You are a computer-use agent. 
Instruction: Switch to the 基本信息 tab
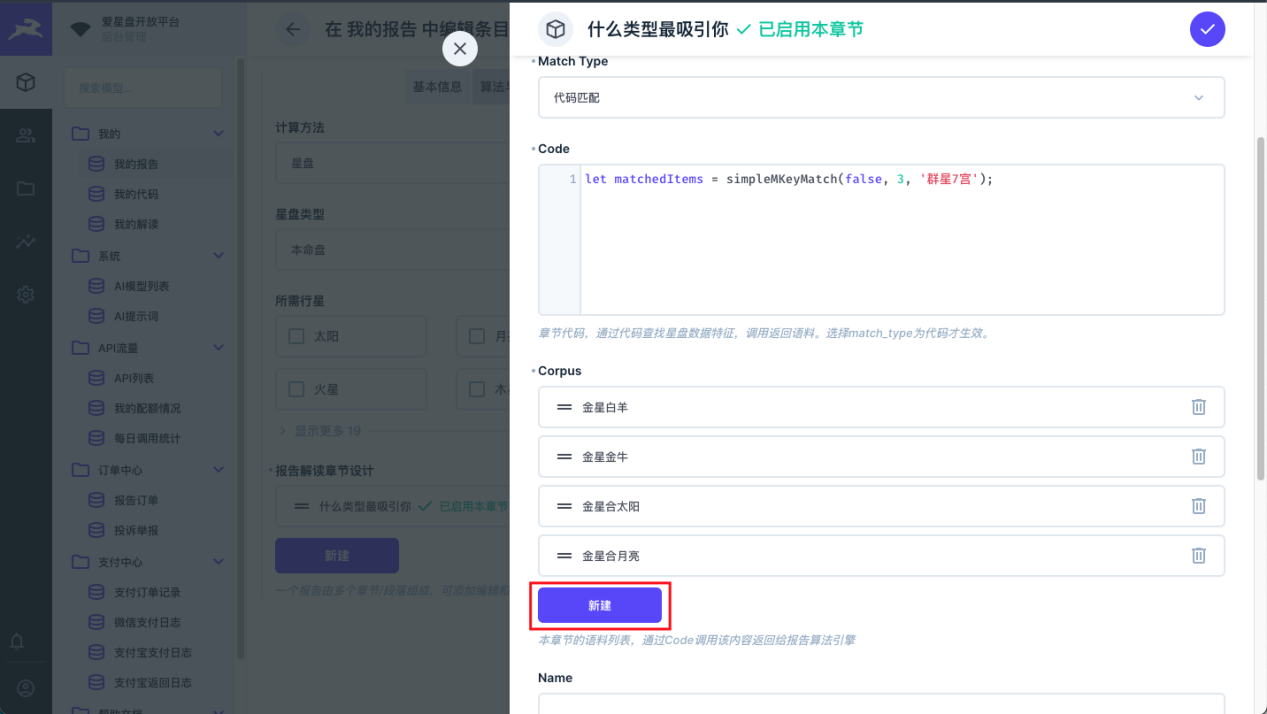pos(437,87)
